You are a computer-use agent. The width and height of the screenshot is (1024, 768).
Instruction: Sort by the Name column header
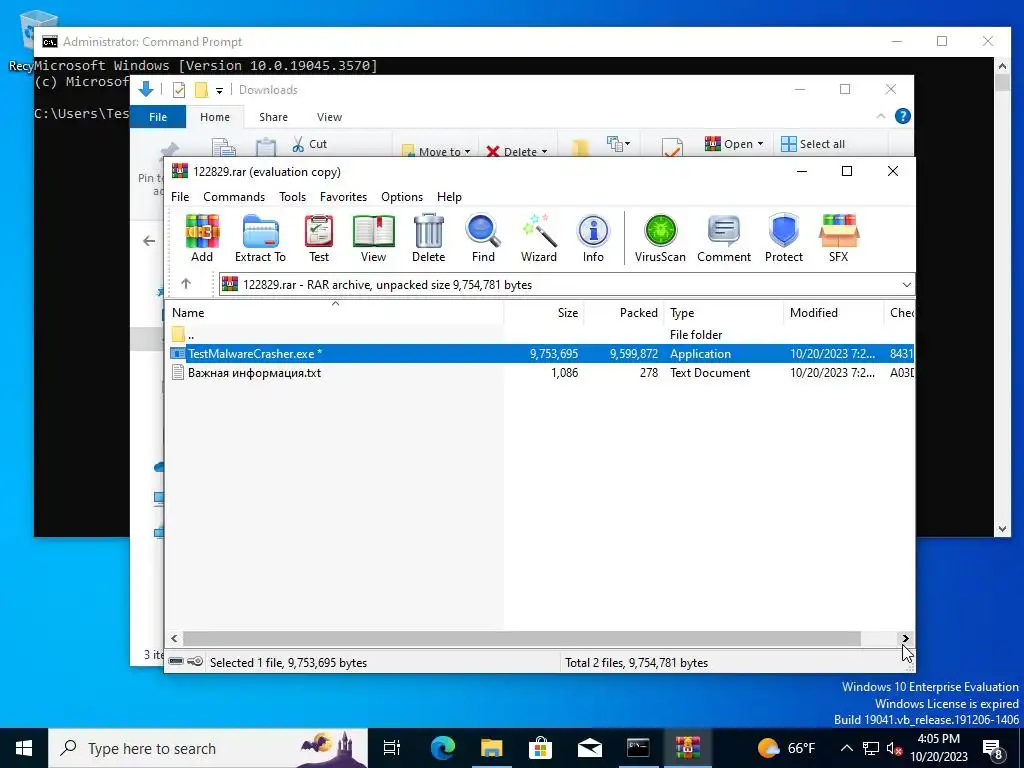pyautogui.click(x=334, y=312)
